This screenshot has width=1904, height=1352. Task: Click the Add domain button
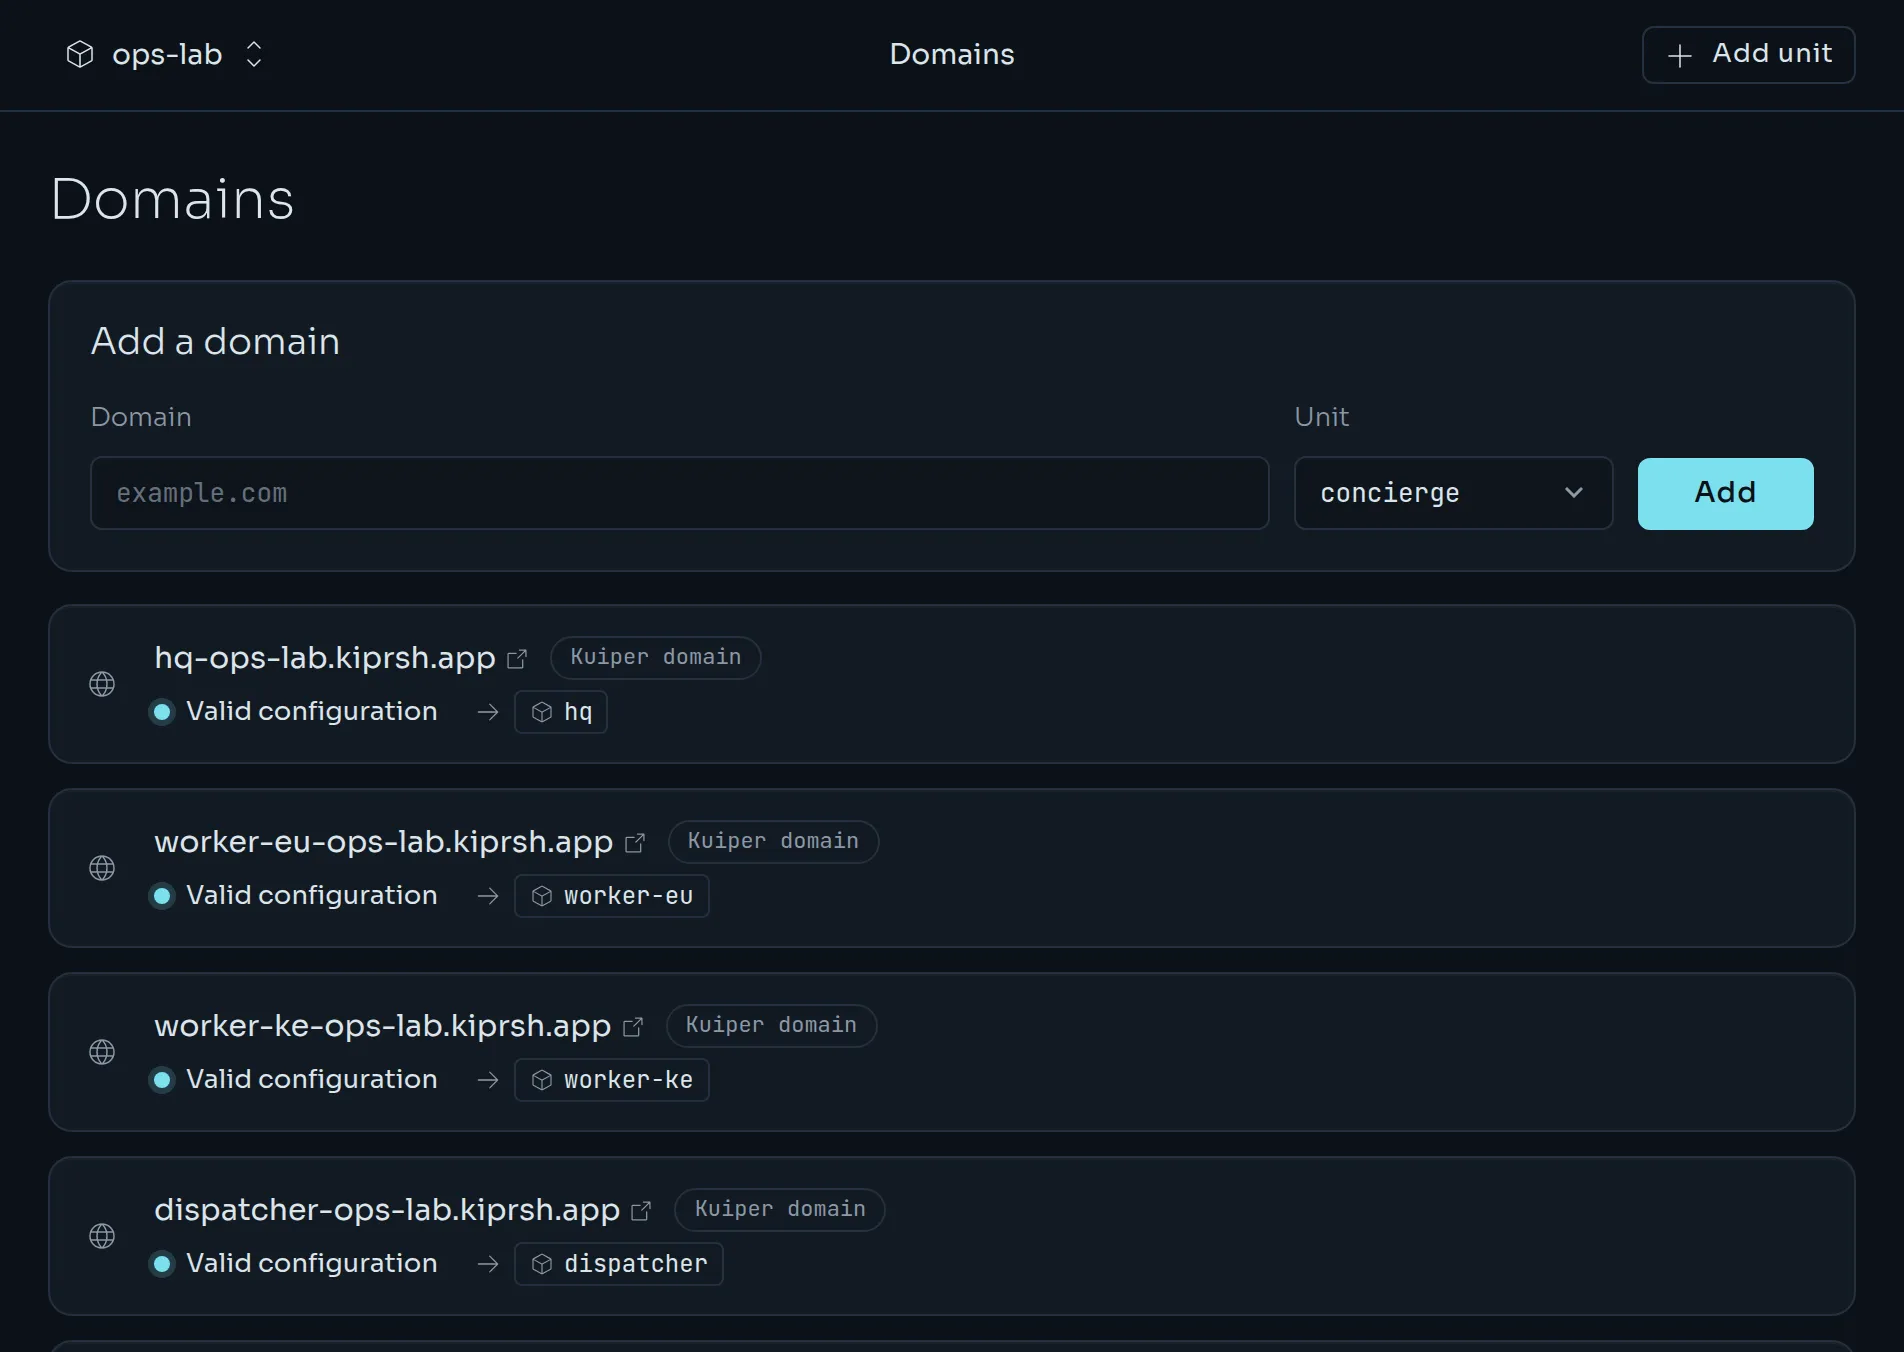pos(1725,493)
